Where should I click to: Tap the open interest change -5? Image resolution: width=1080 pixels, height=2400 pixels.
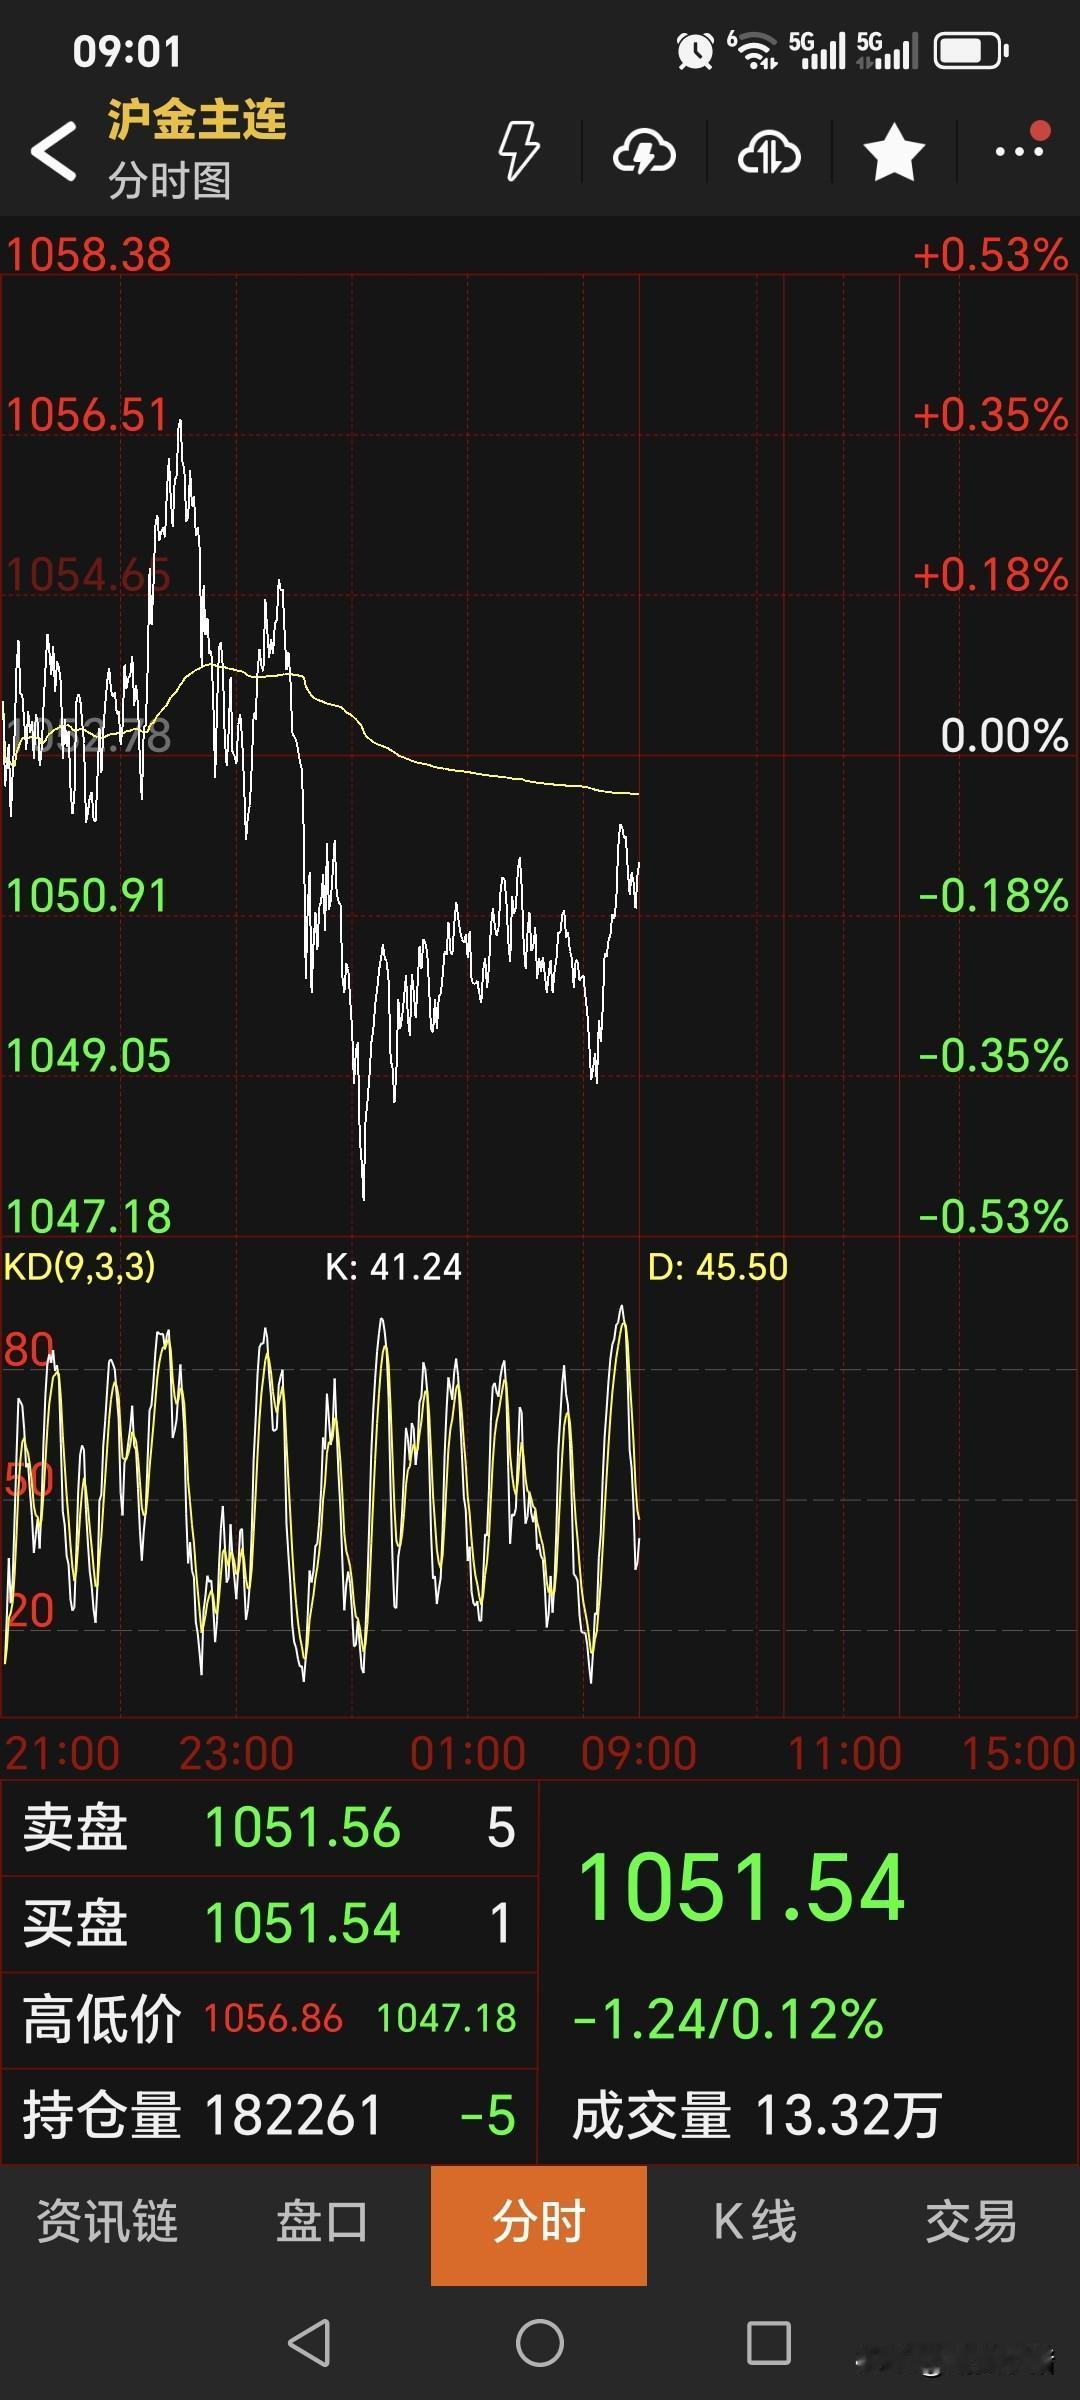(488, 2115)
